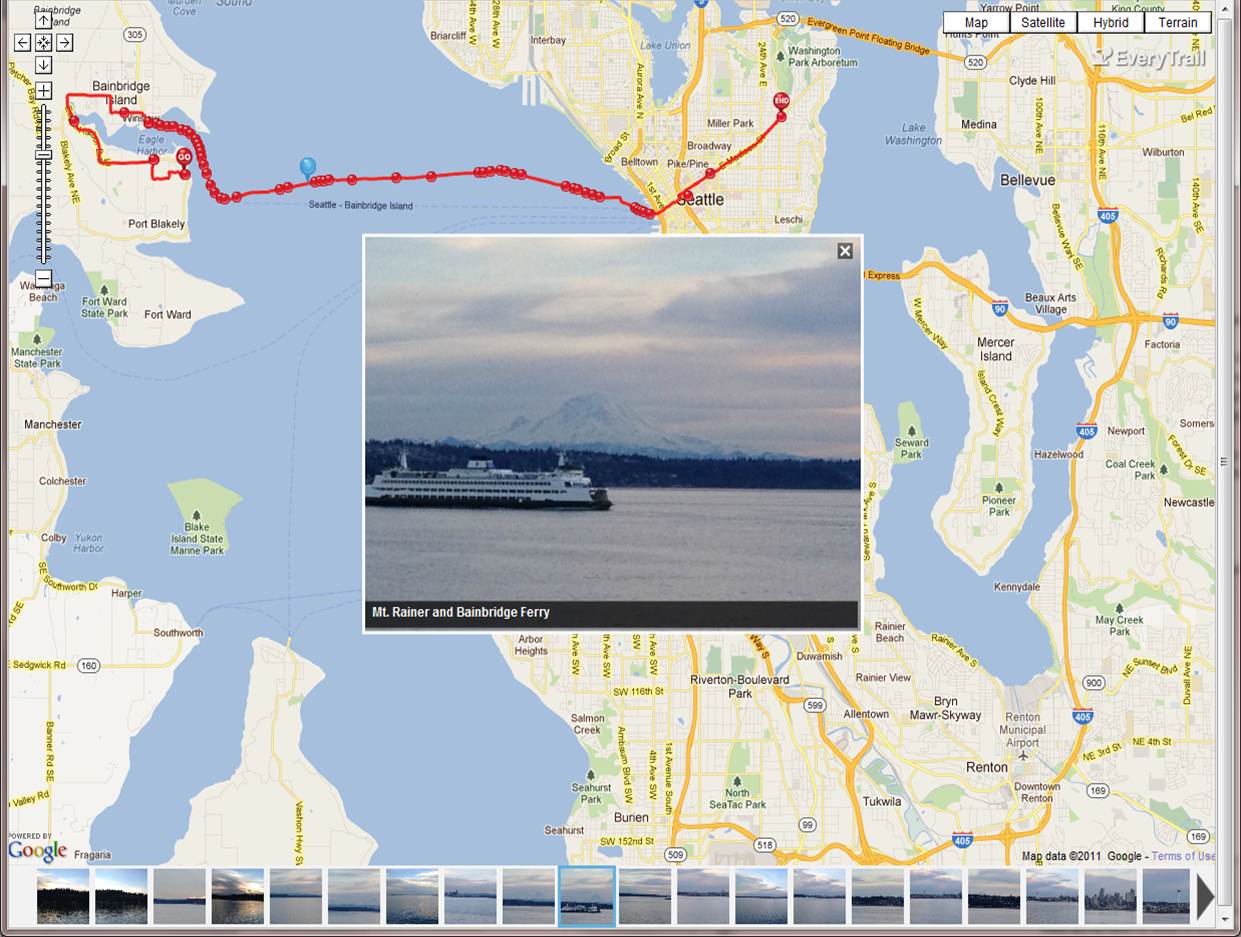This screenshot has width=1241, height=937.
Task: Close the Mt. Rainer photo popup
Action: [845, 251]
